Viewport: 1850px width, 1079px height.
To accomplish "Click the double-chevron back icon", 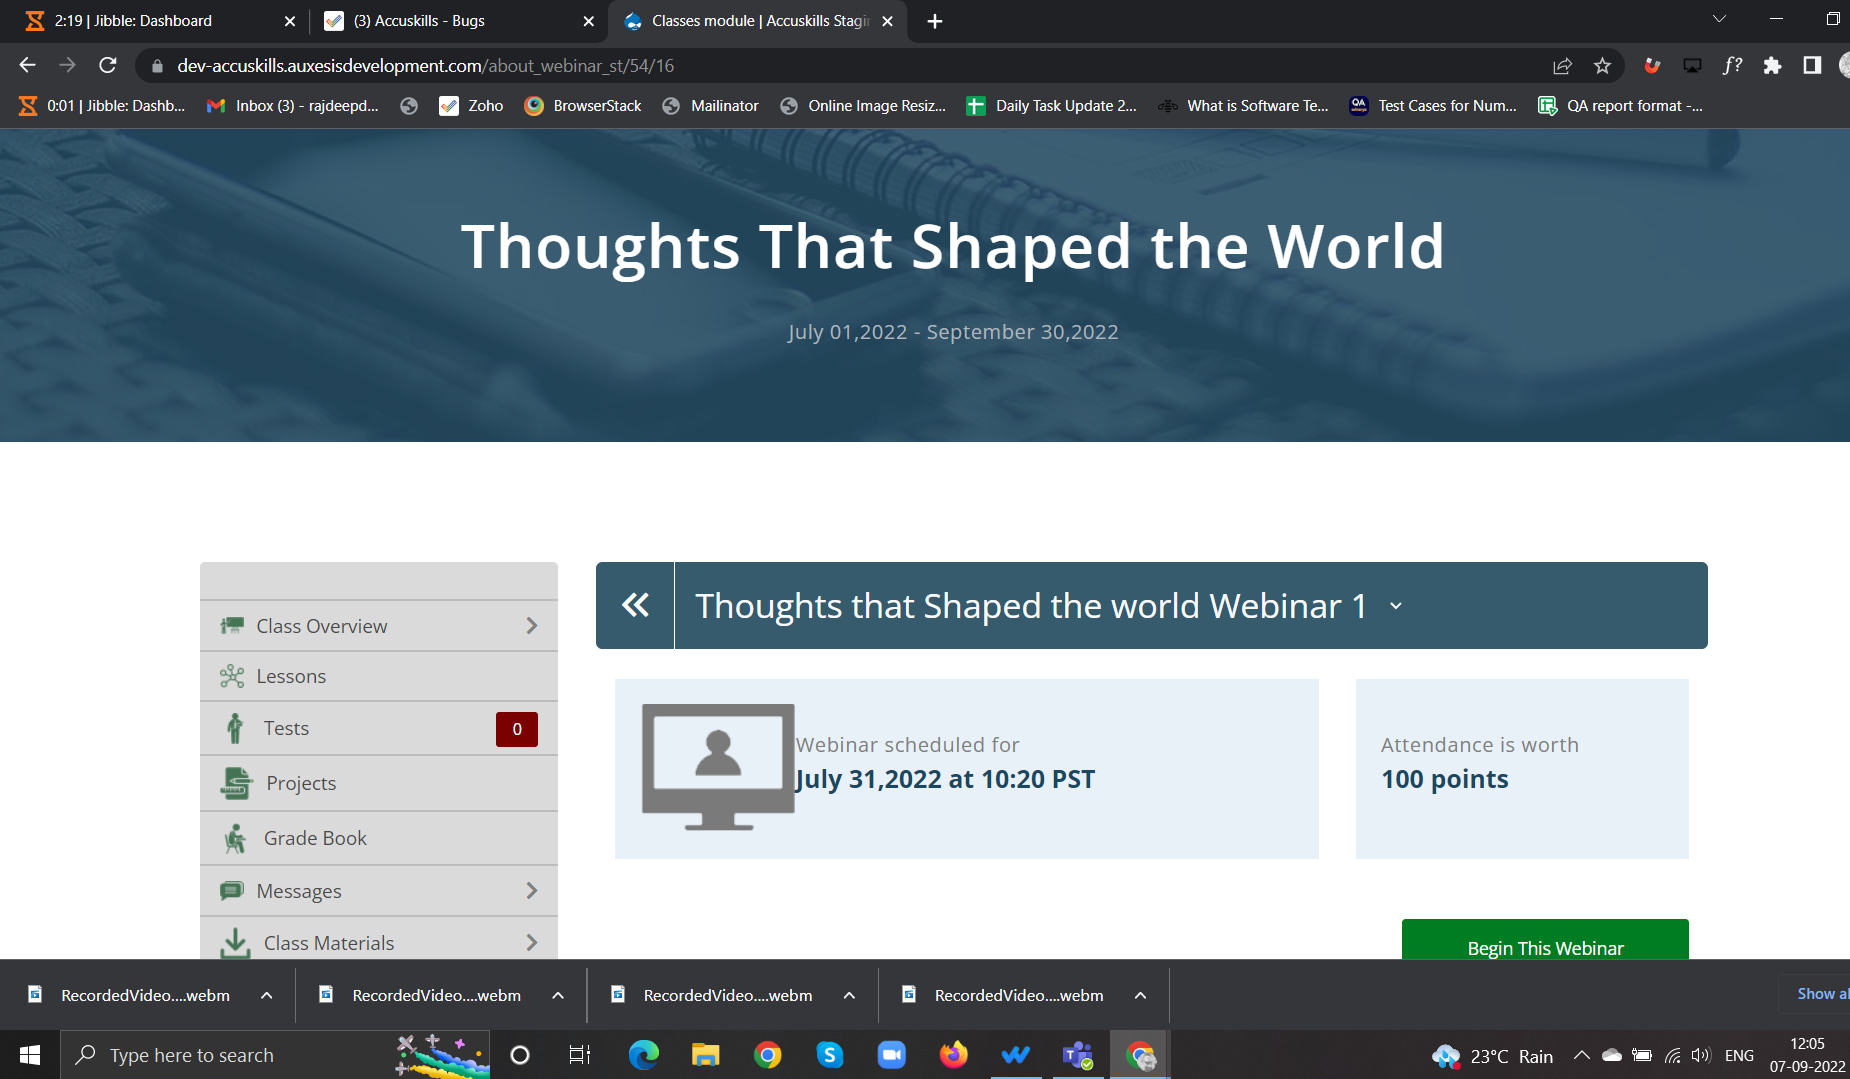I will pos(635,605).
